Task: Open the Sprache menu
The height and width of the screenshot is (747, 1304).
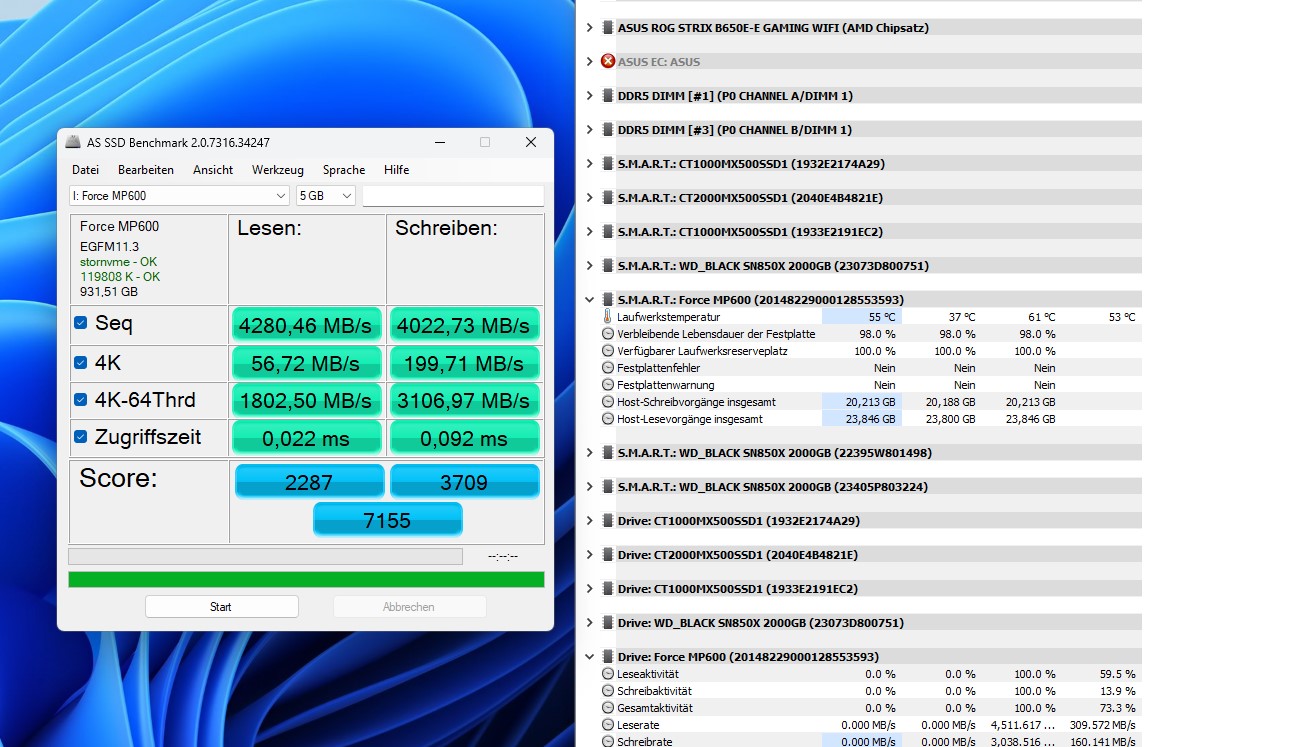Action: [x=344, y=170]
